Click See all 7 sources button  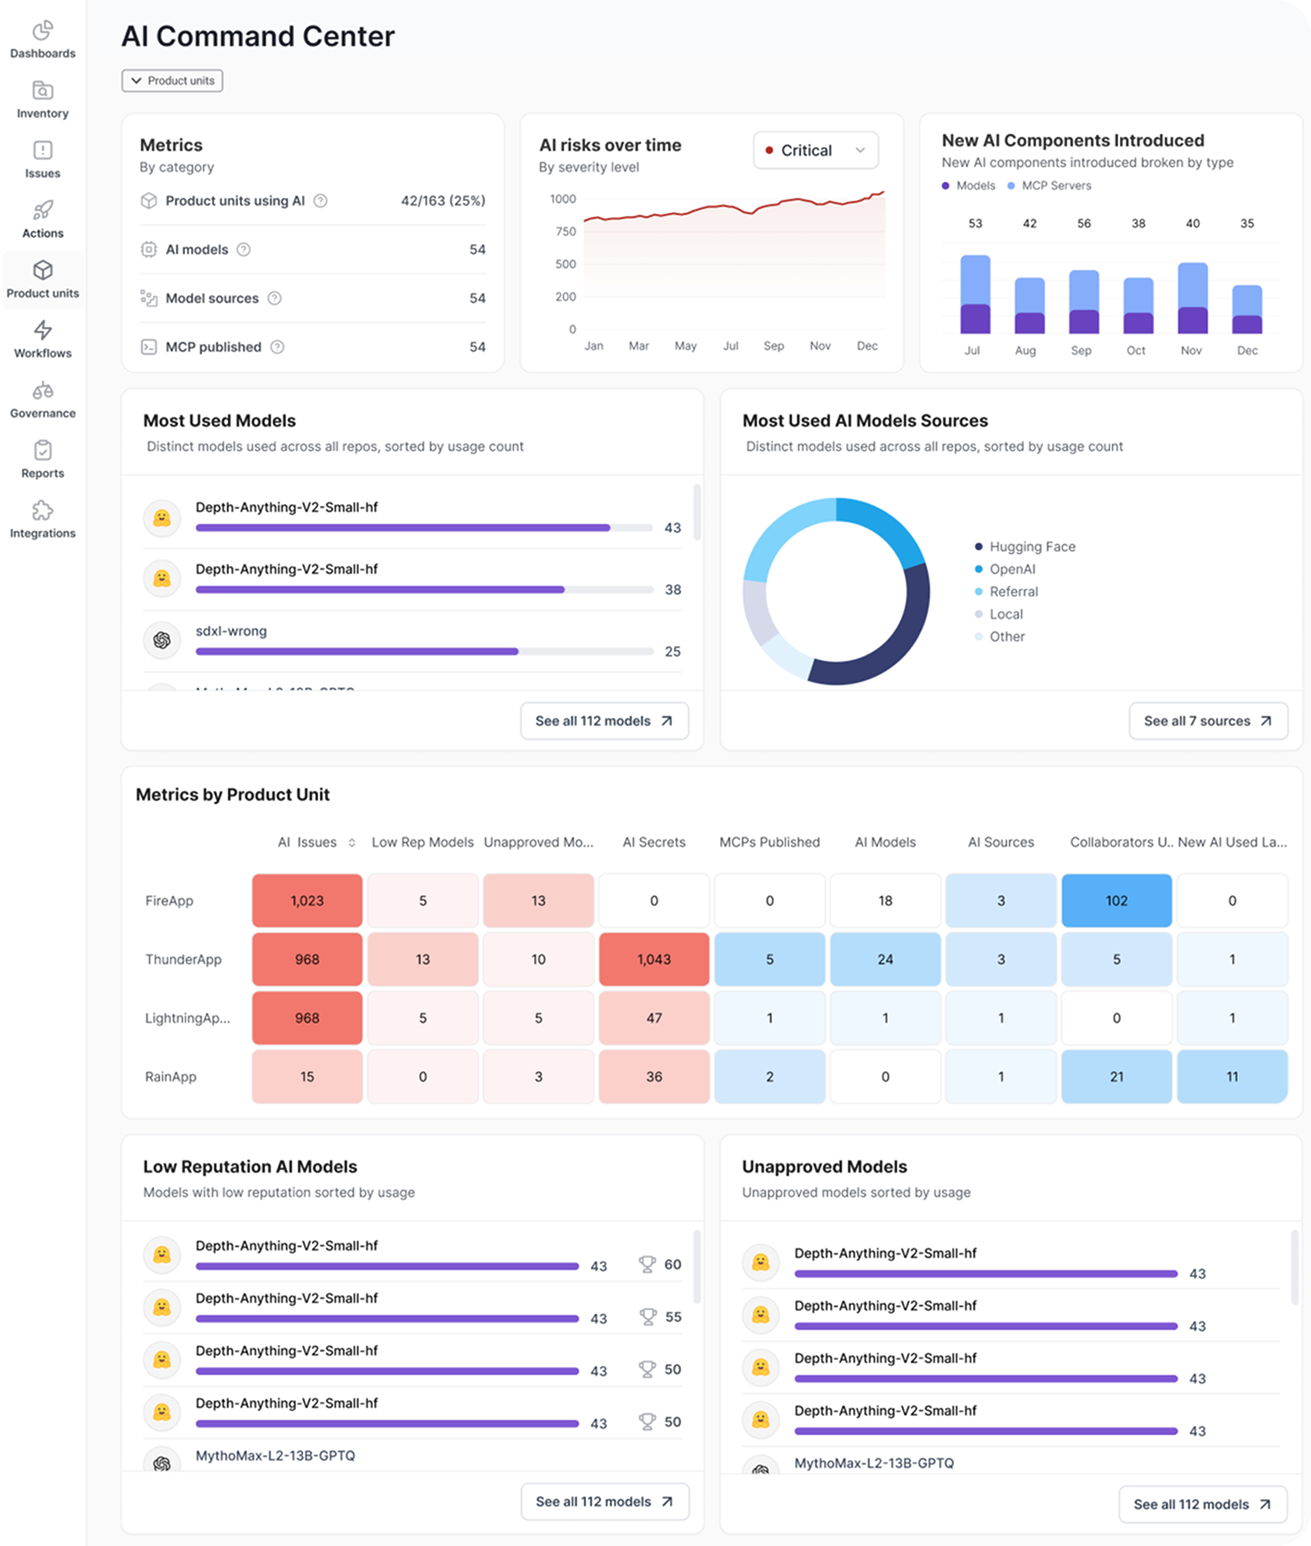(x=1208, y=721)
